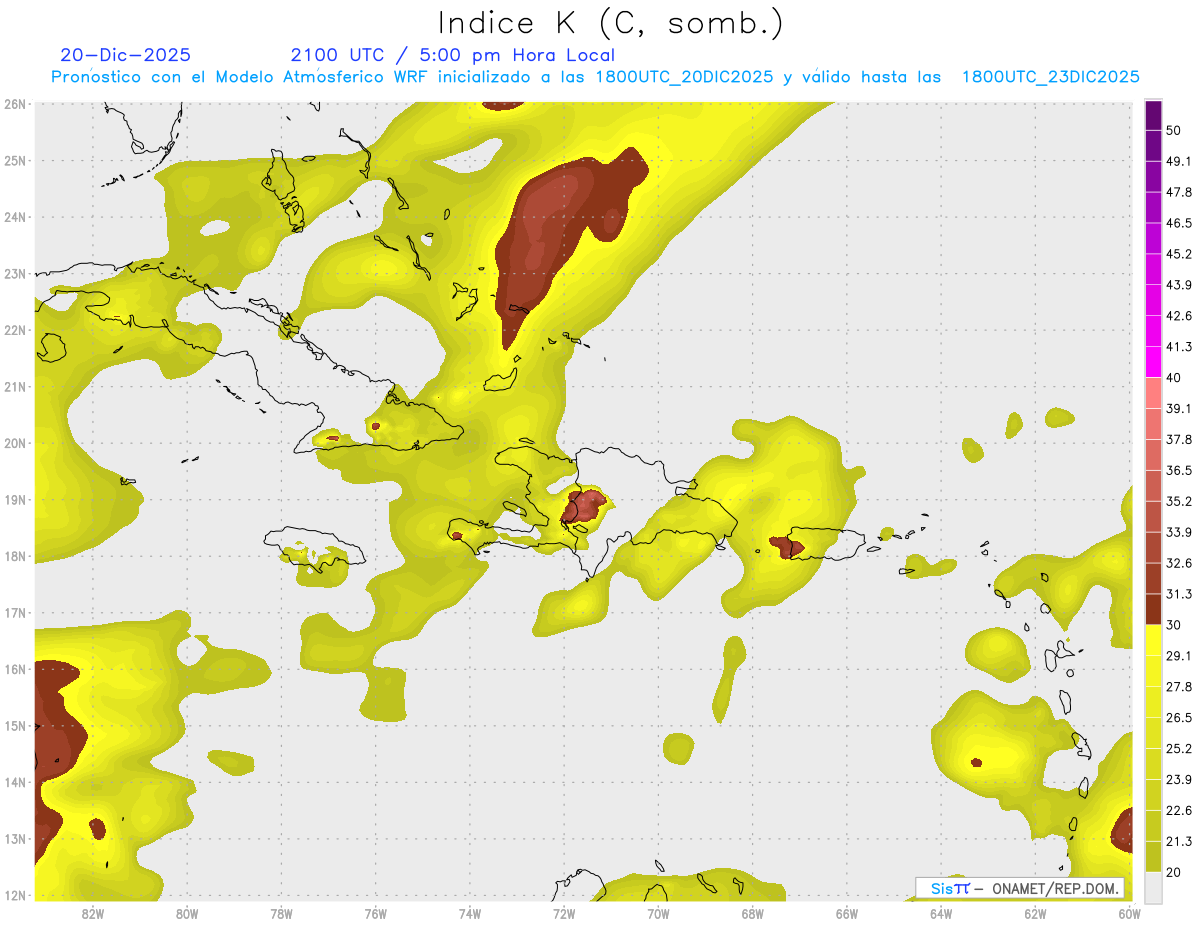Click the 82W longitude axis label

(93, 913)
